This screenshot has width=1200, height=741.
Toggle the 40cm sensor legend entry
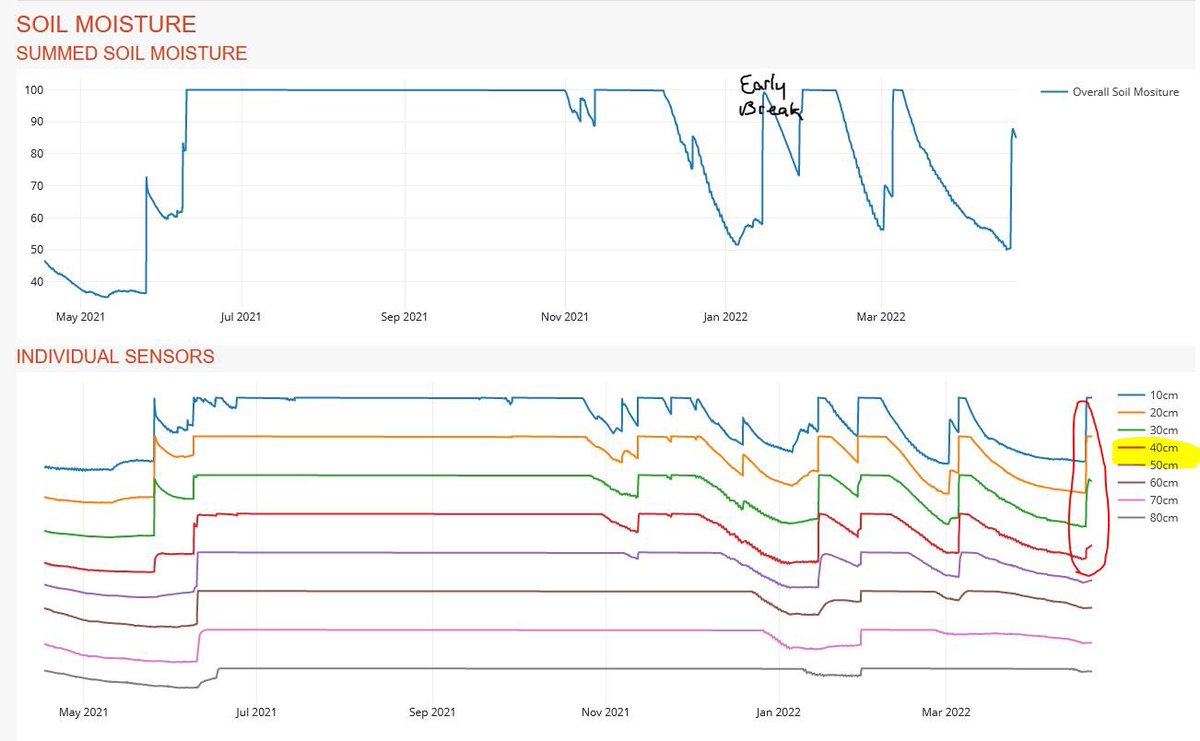pyautogui.click(x=1149, y=449)
